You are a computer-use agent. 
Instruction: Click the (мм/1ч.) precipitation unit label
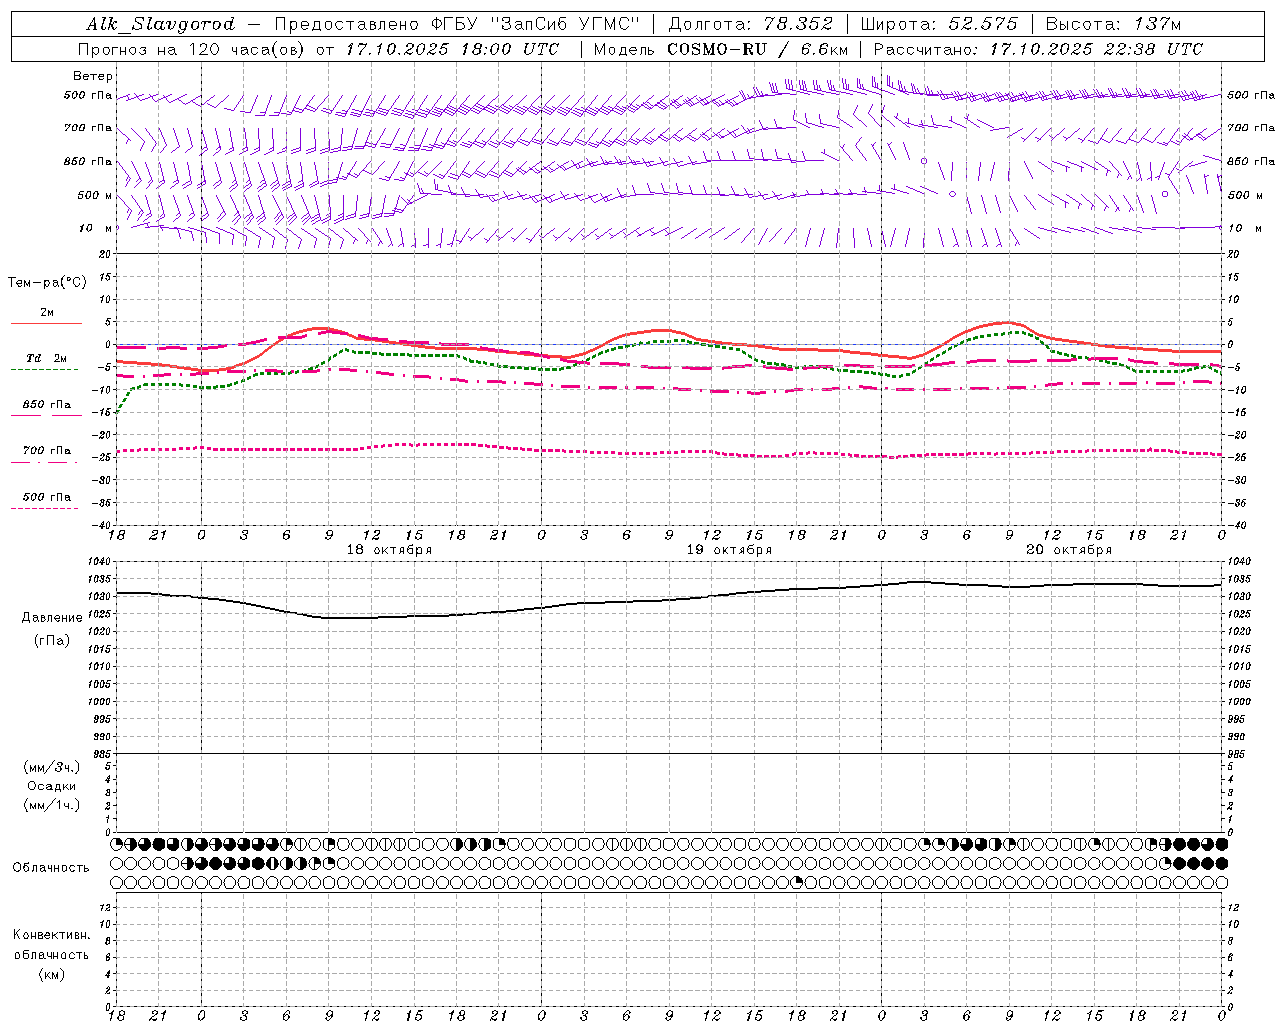tap(52, 805)
